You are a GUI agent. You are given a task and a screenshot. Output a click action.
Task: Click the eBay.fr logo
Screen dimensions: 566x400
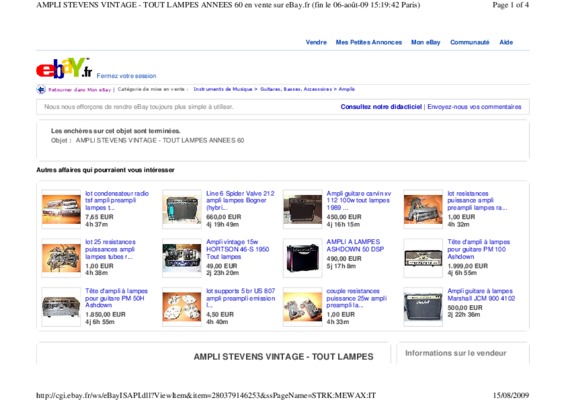pyautogui.click(x=64, y=68)
